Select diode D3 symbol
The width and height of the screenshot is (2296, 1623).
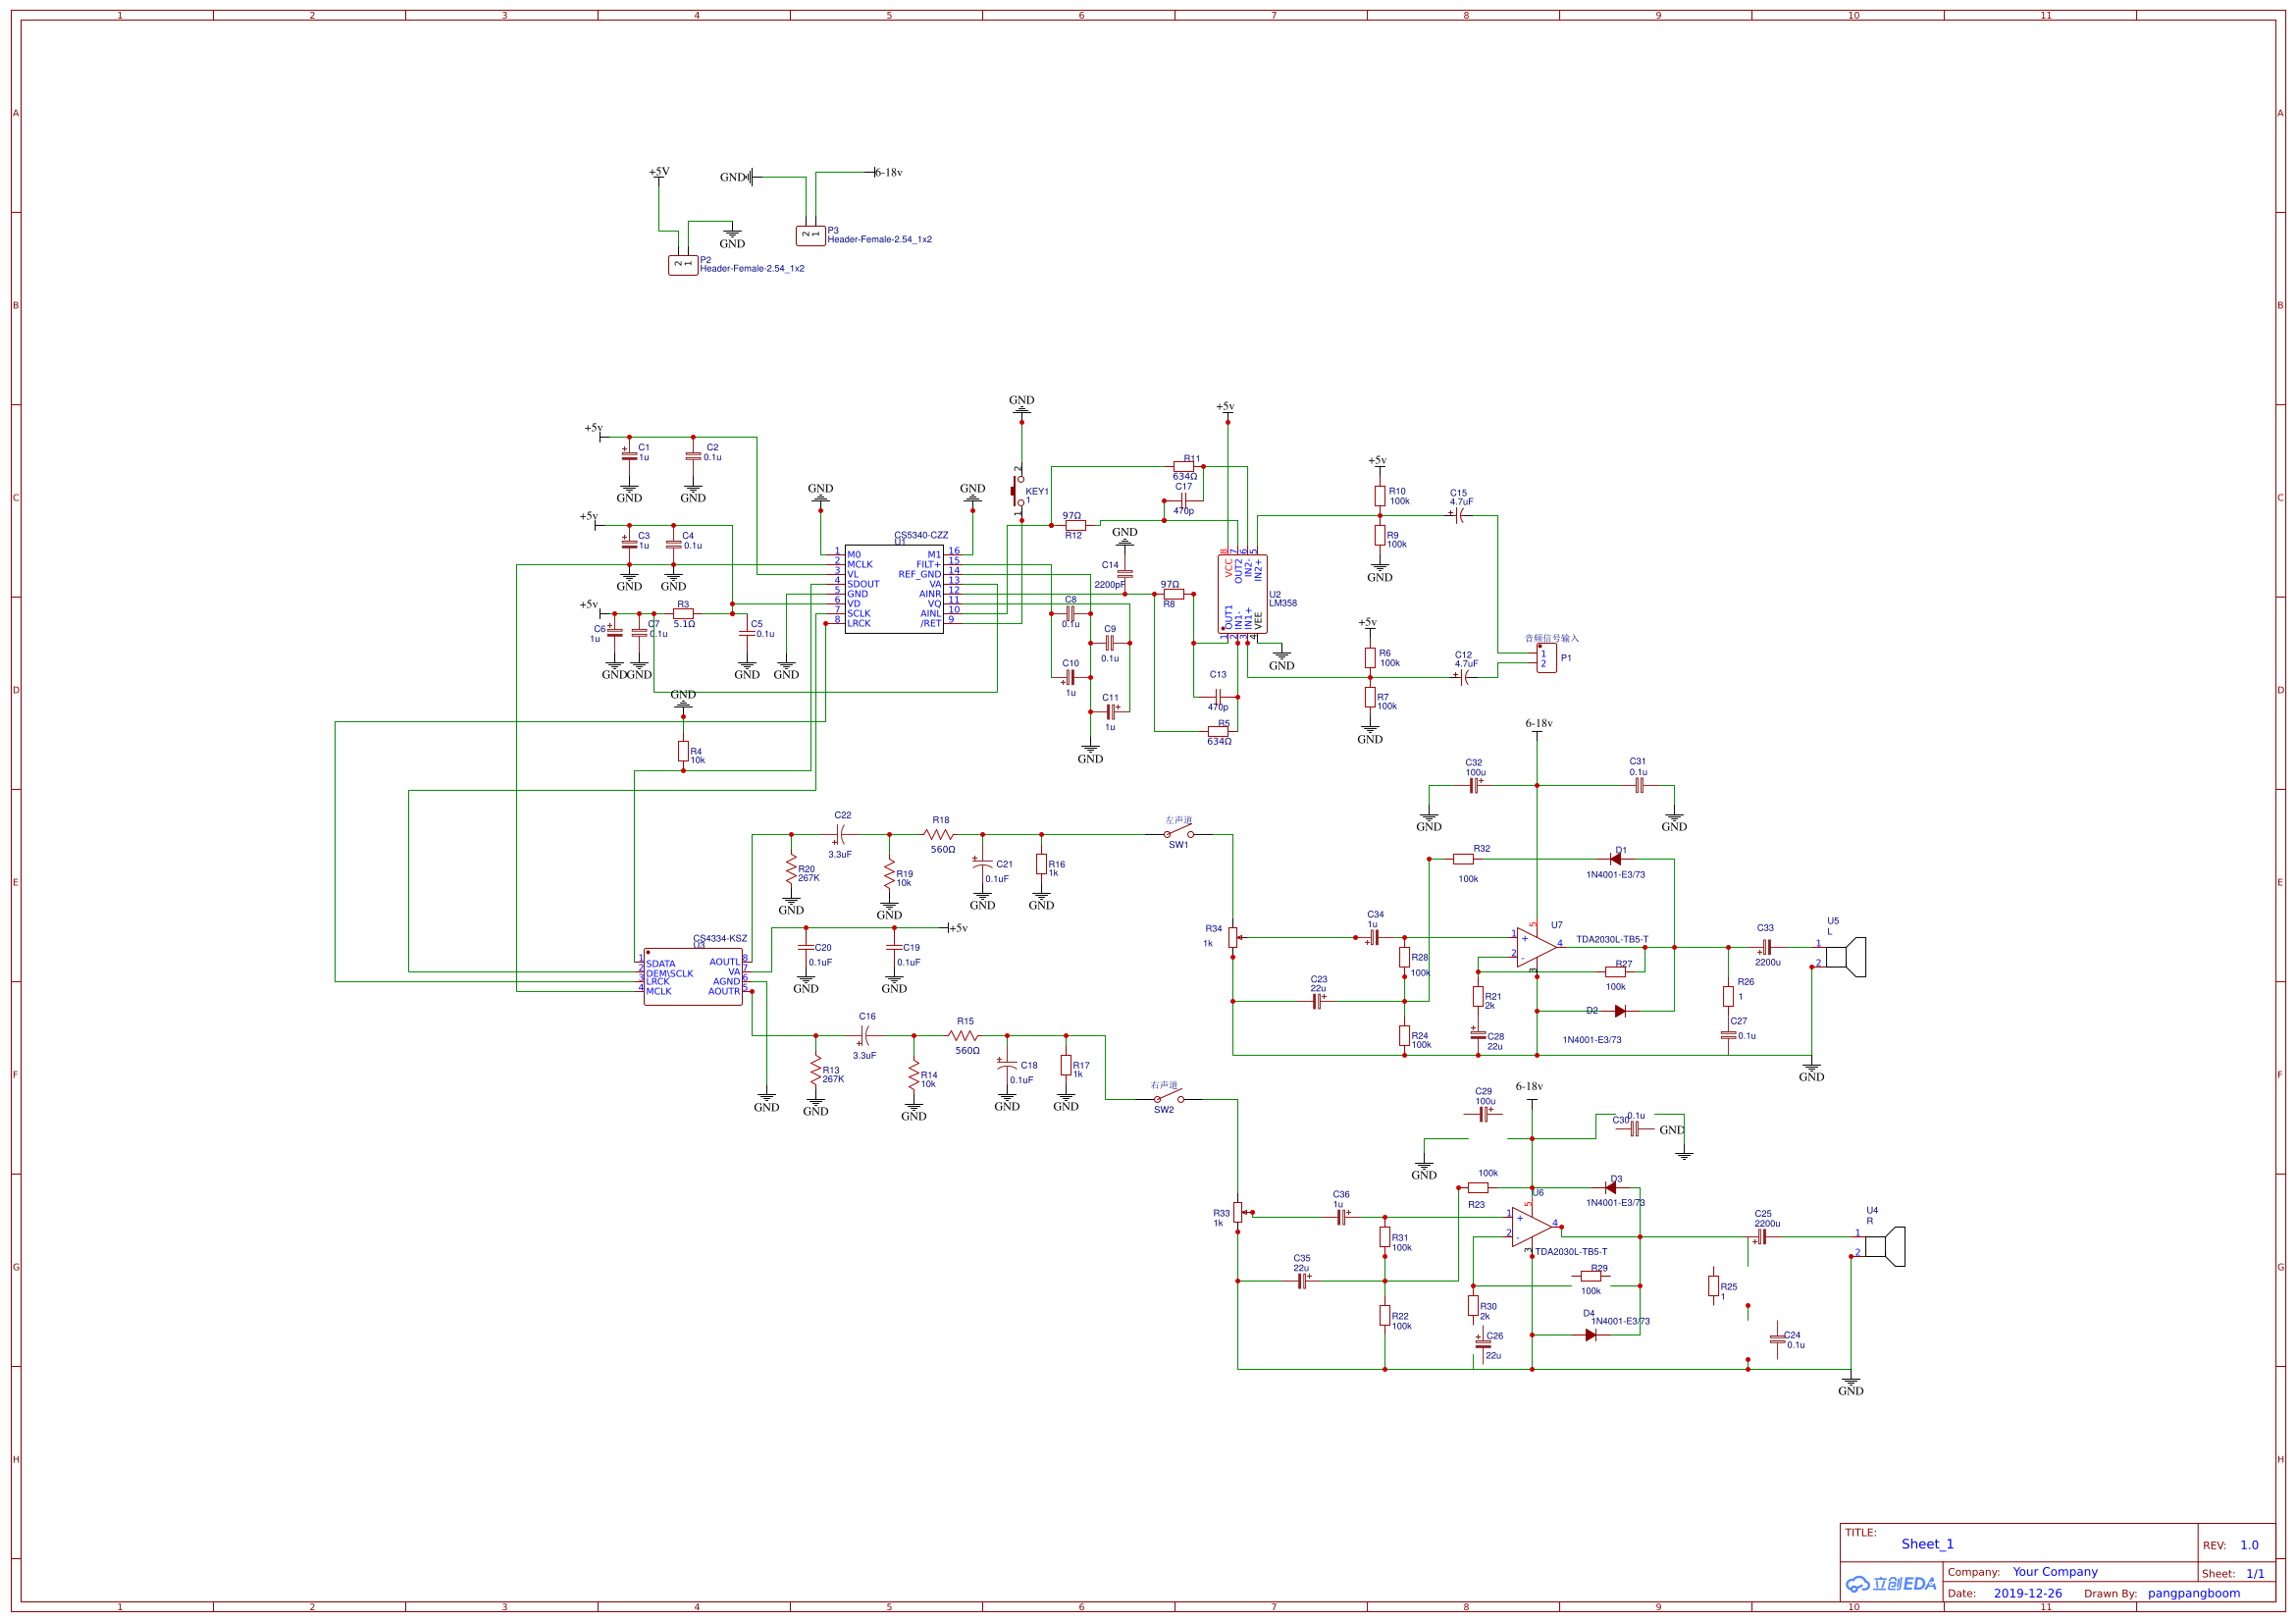[1610, 1187]
